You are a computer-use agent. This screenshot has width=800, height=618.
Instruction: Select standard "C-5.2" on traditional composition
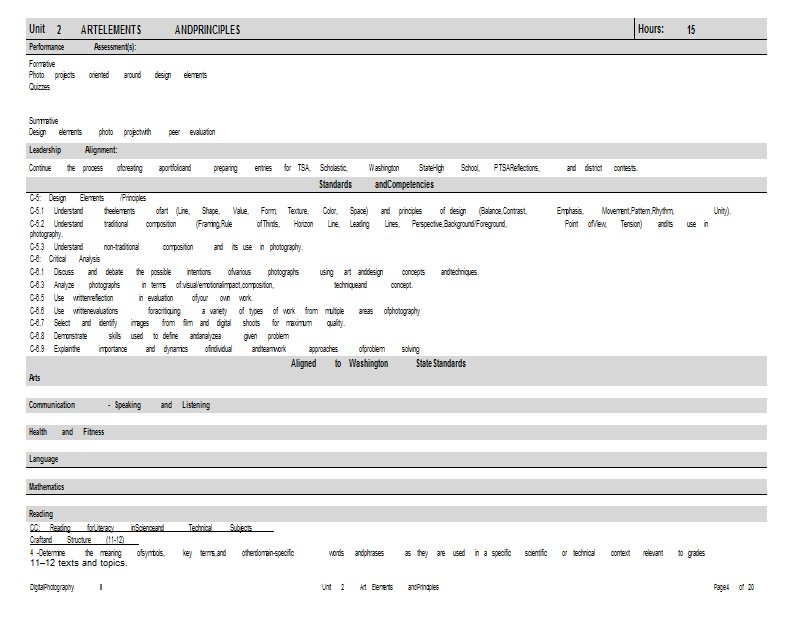pyautogui.click(x=368, y=229)
